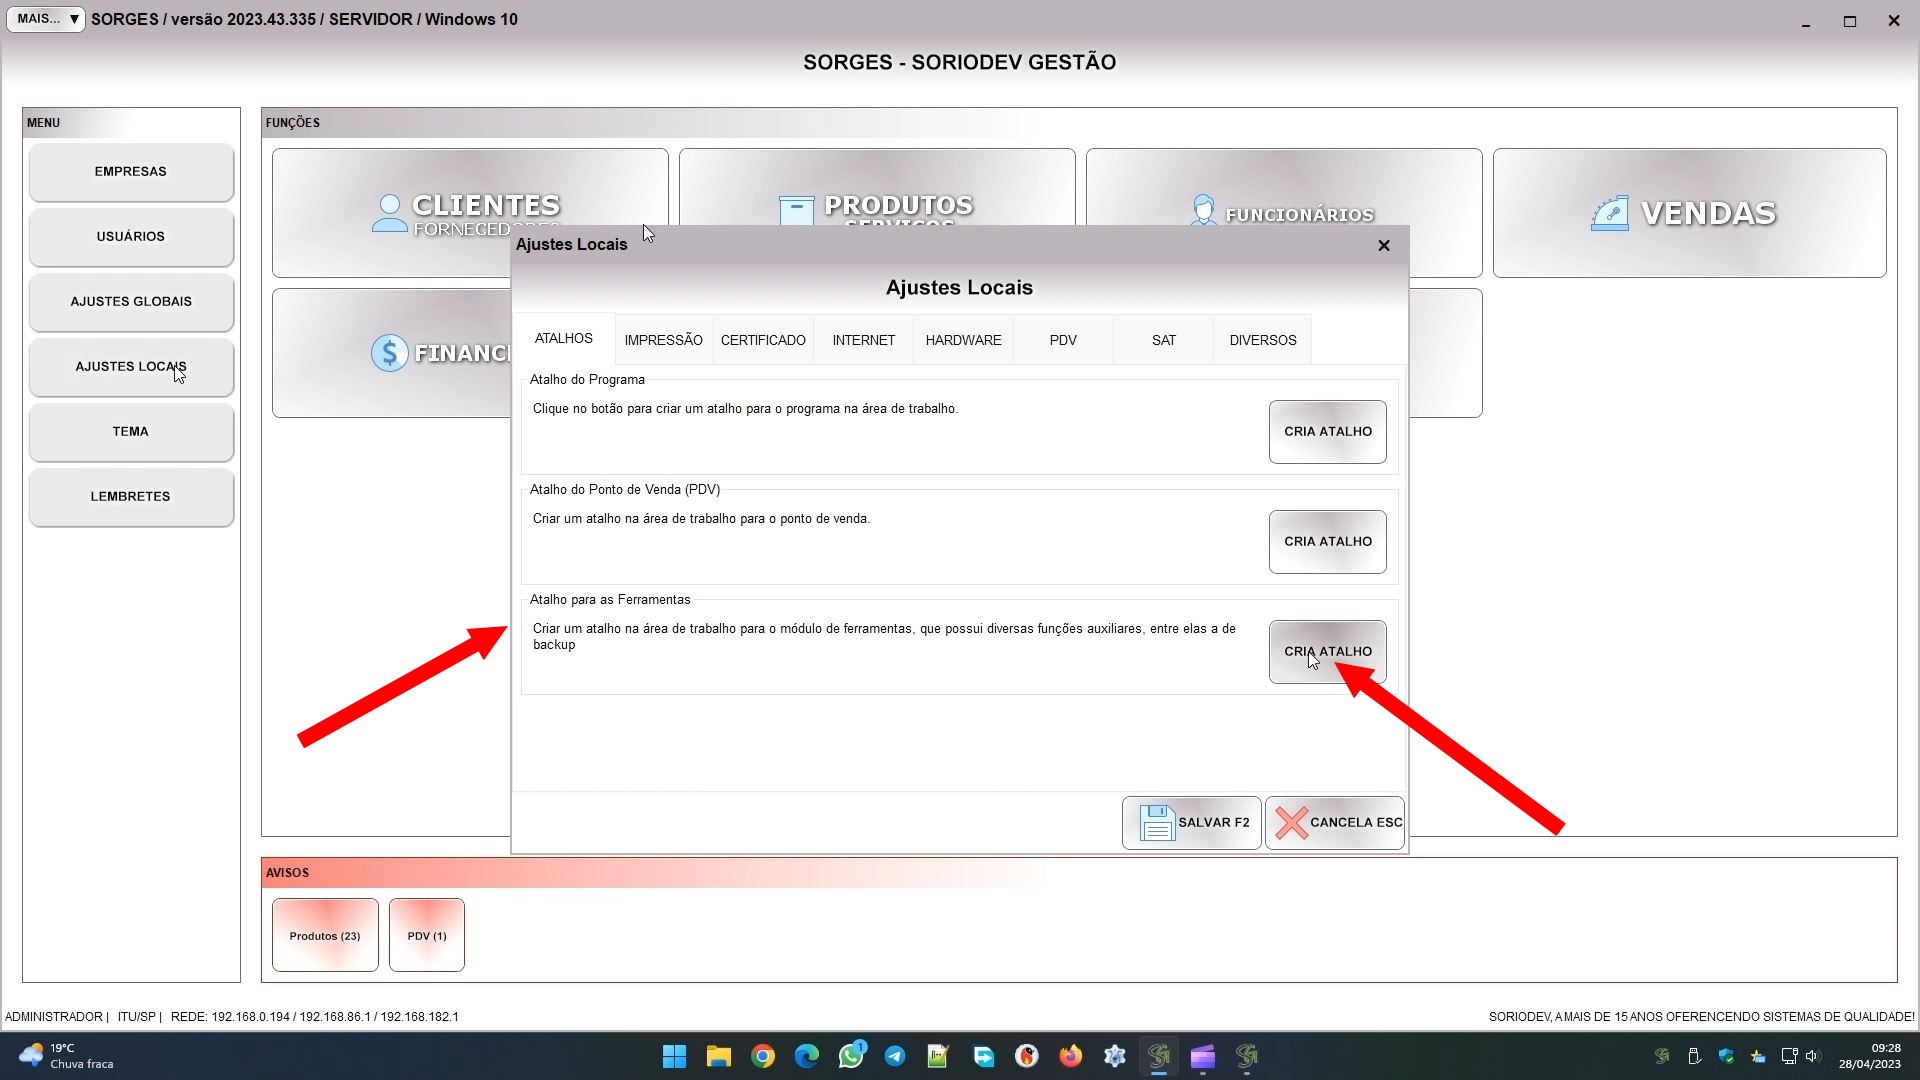This screenshot has height=1080, width=1920.
Task: Open Windows Security shield tray icon
Action: pos(1726,1057)
